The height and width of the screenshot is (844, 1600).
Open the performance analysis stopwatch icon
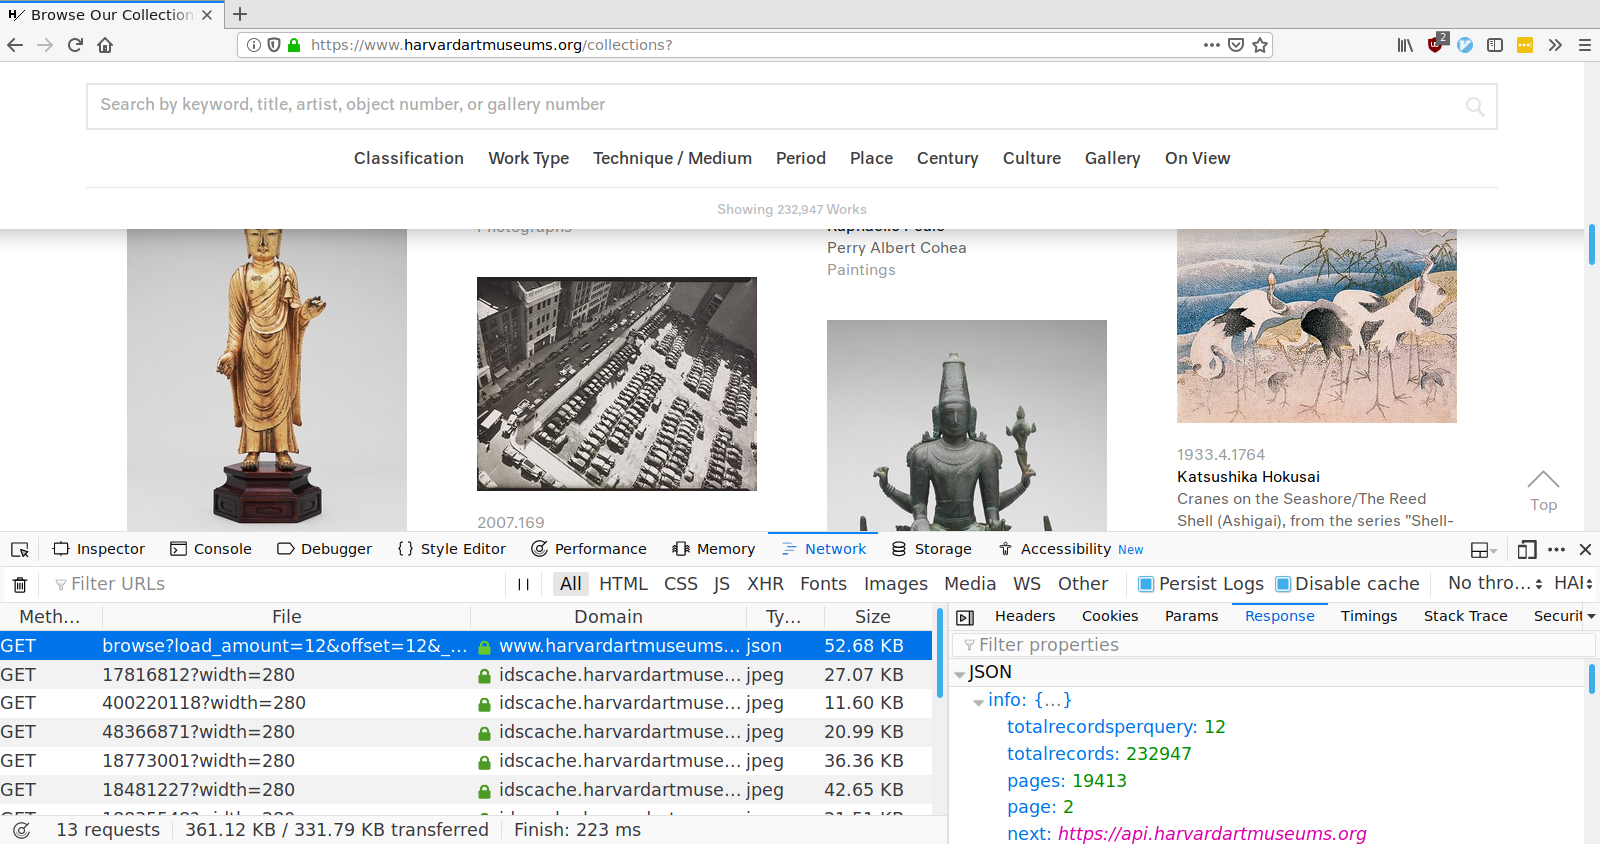point(21,830)
